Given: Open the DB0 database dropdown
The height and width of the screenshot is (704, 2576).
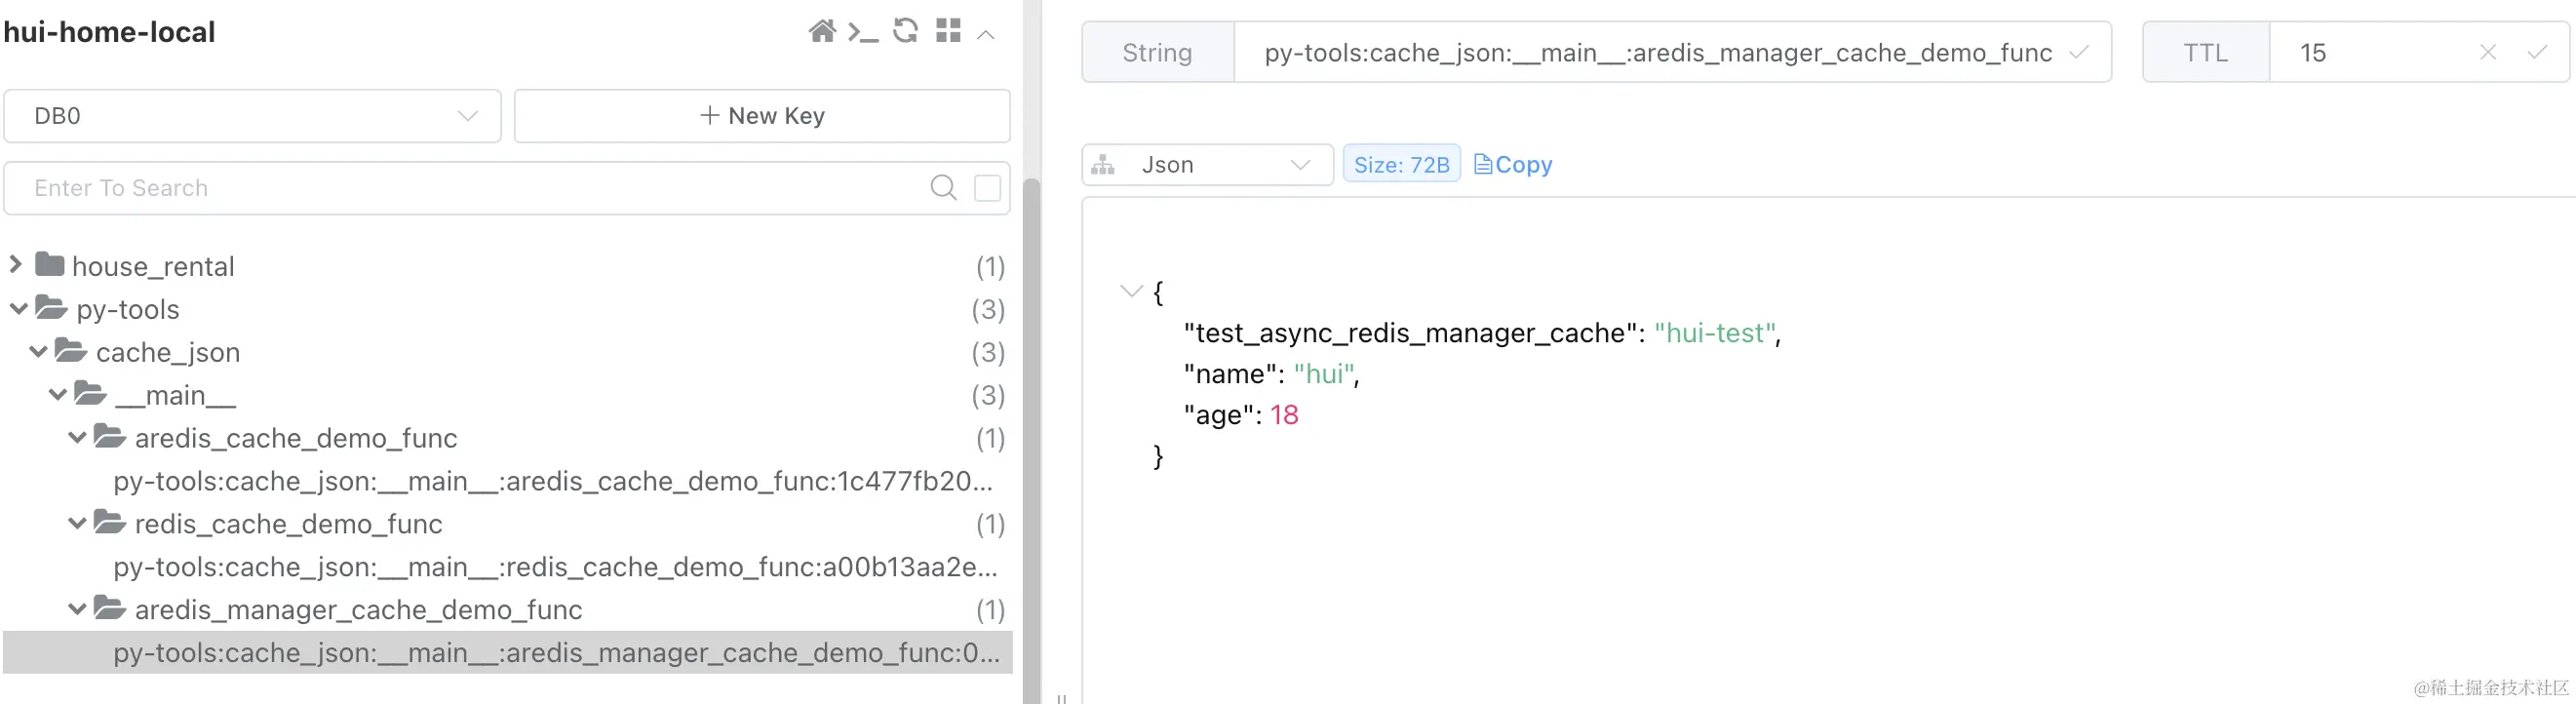Looking at the screenshot, I should coord(252,116).
